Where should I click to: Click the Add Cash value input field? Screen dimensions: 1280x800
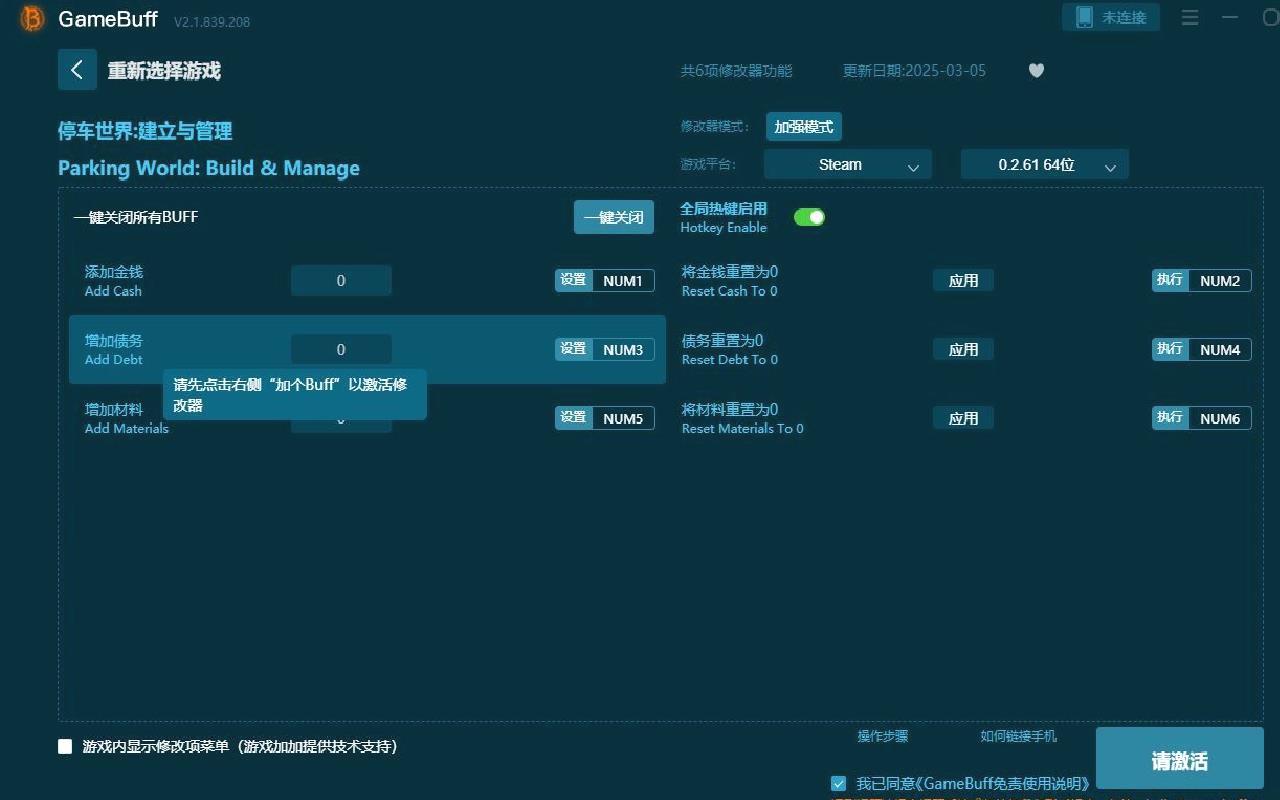pos(341,281)
